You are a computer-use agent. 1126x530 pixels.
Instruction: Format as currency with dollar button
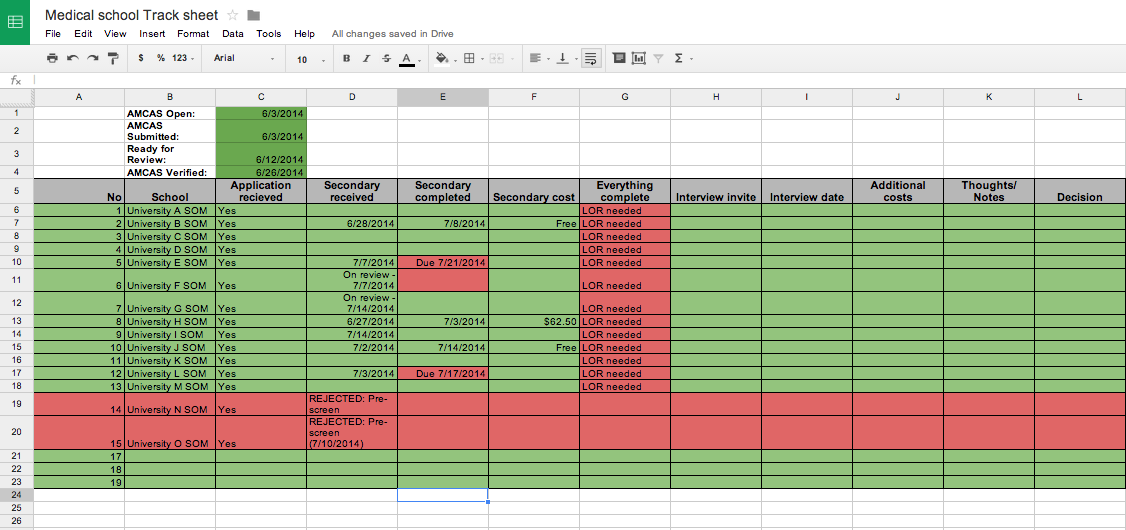coord(141,59)
